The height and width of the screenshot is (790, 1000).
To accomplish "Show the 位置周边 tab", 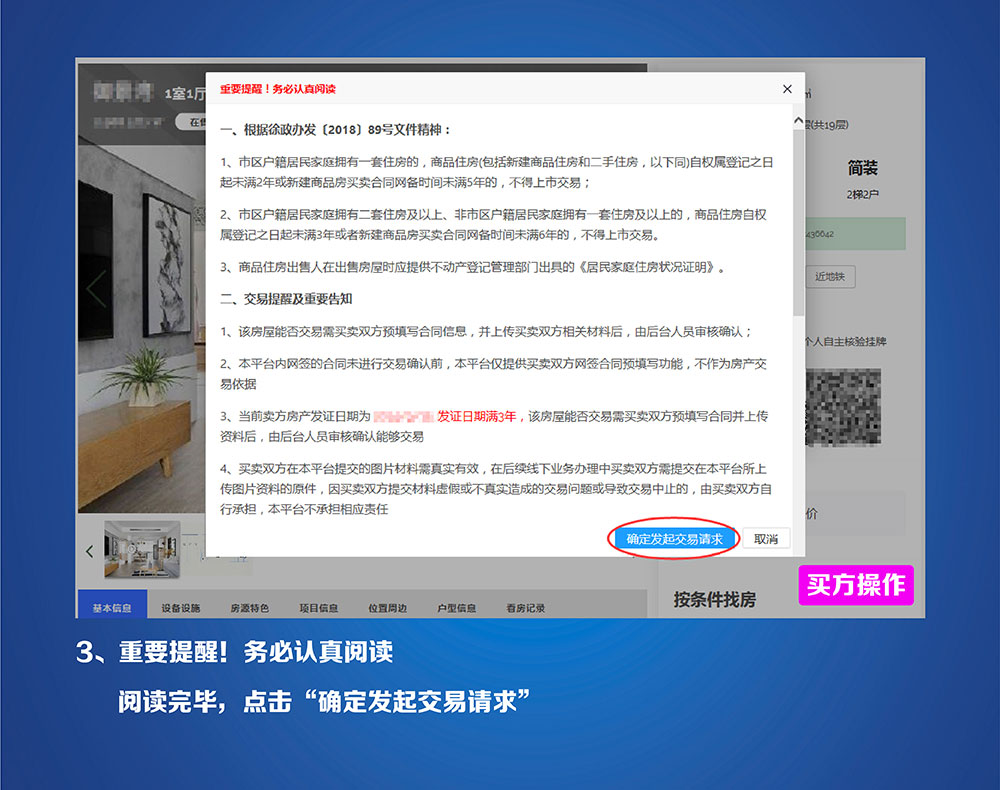I will [388, 608].
